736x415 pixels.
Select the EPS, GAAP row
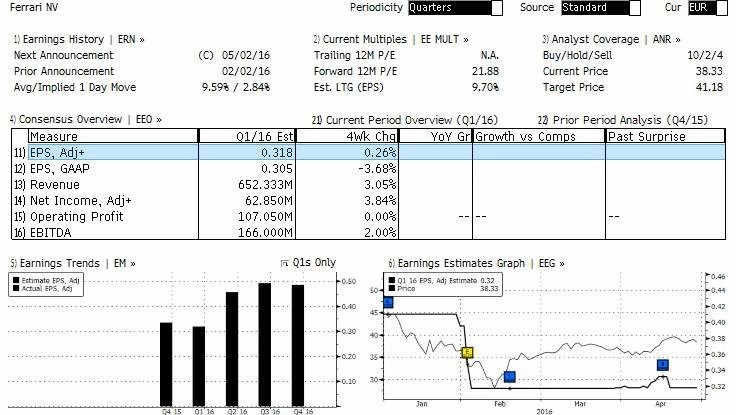368,169
